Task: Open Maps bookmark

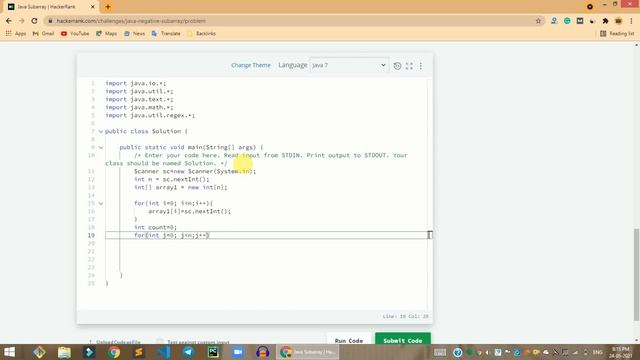Action: coord(107,33)
